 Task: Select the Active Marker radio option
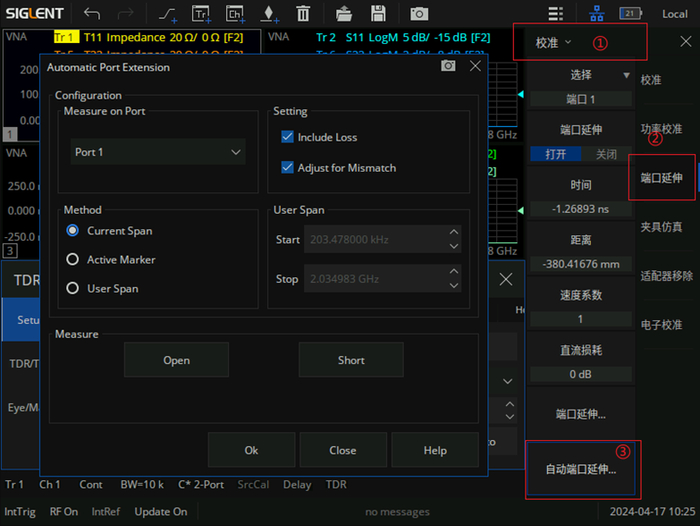pos(72,259)
